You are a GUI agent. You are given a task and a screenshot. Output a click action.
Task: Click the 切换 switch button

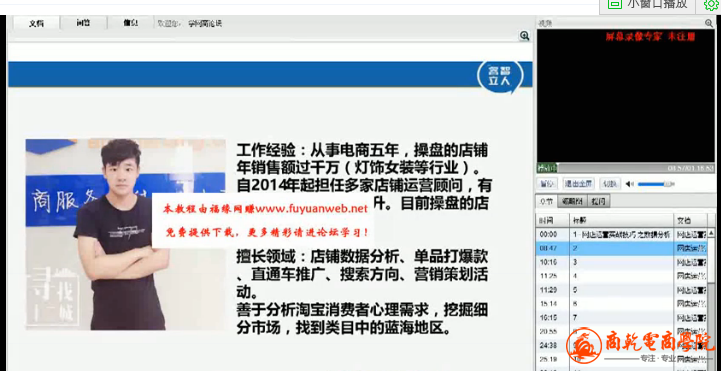pyautogui.click(x=610, y=183)
